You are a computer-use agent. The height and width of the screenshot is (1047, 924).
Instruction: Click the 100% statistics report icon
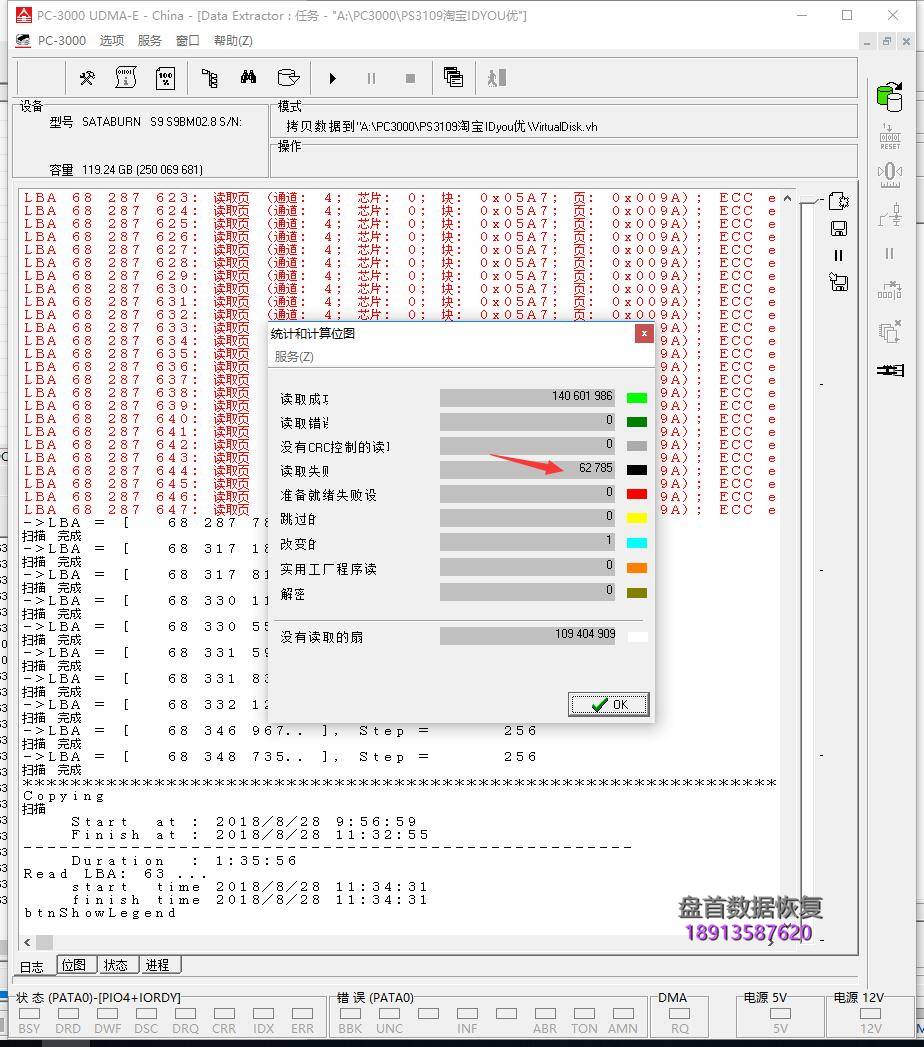tap(165, 78)
